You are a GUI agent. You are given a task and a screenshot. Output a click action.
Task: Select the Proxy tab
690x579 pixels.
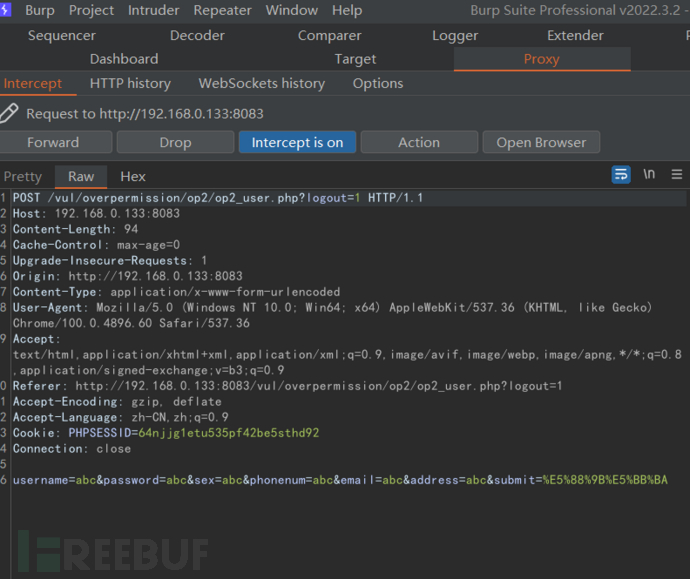tap(542, 59)
